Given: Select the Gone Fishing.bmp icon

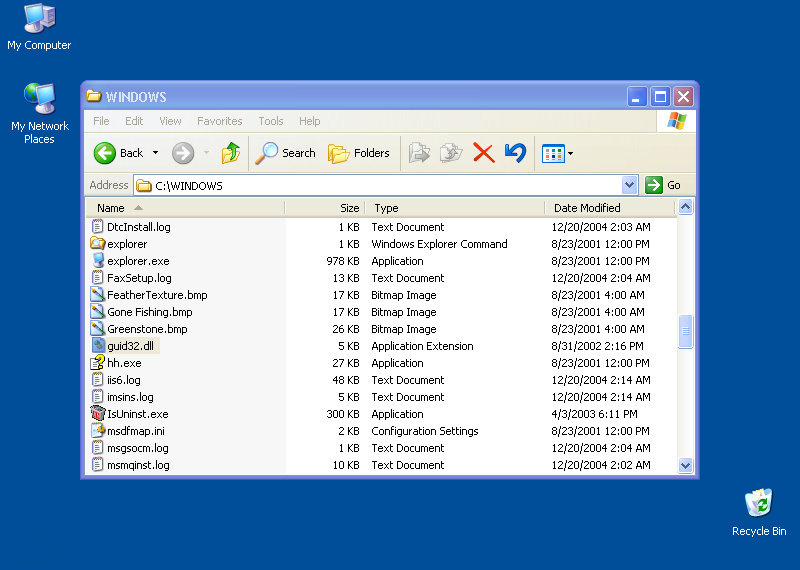Looking at the screenshot, I should (97, 312).
